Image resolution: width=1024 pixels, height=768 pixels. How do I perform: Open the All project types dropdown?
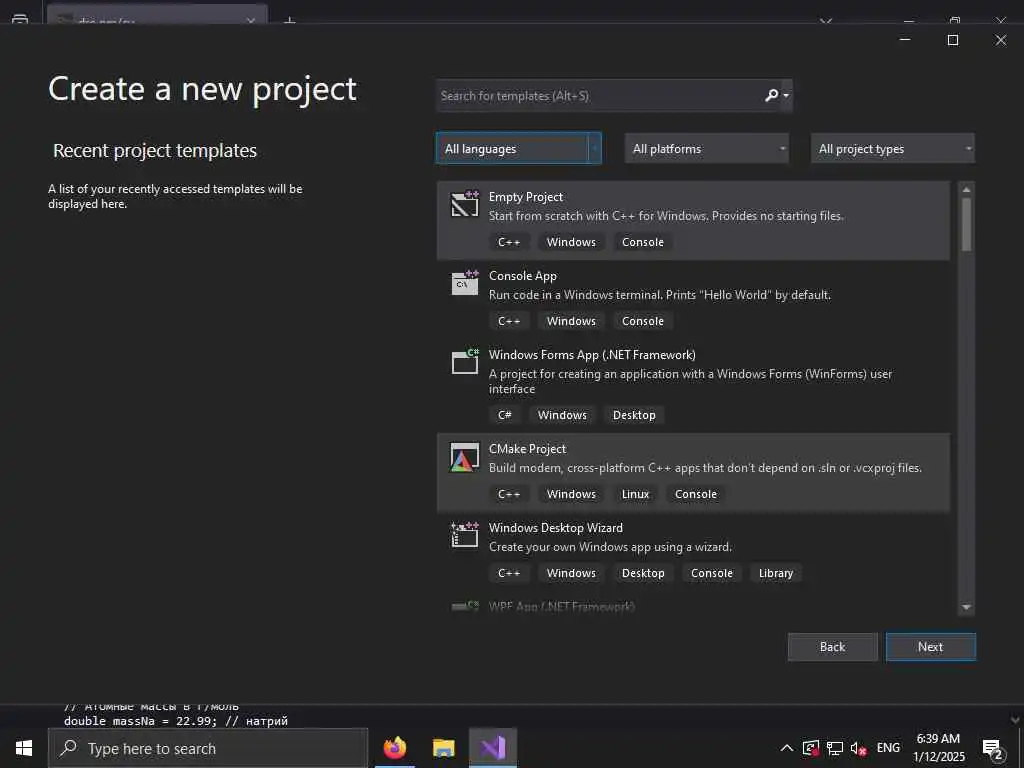click(x=893, y=149)
